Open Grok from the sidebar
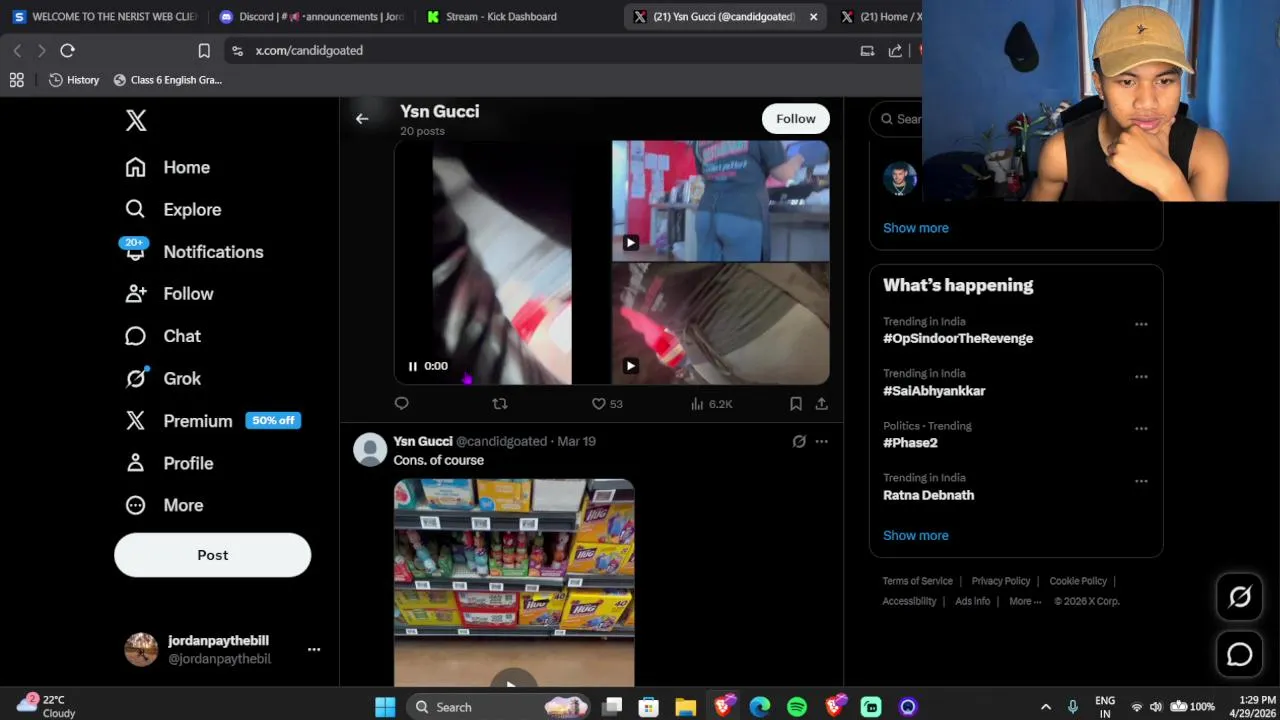 tap(163, 378)
